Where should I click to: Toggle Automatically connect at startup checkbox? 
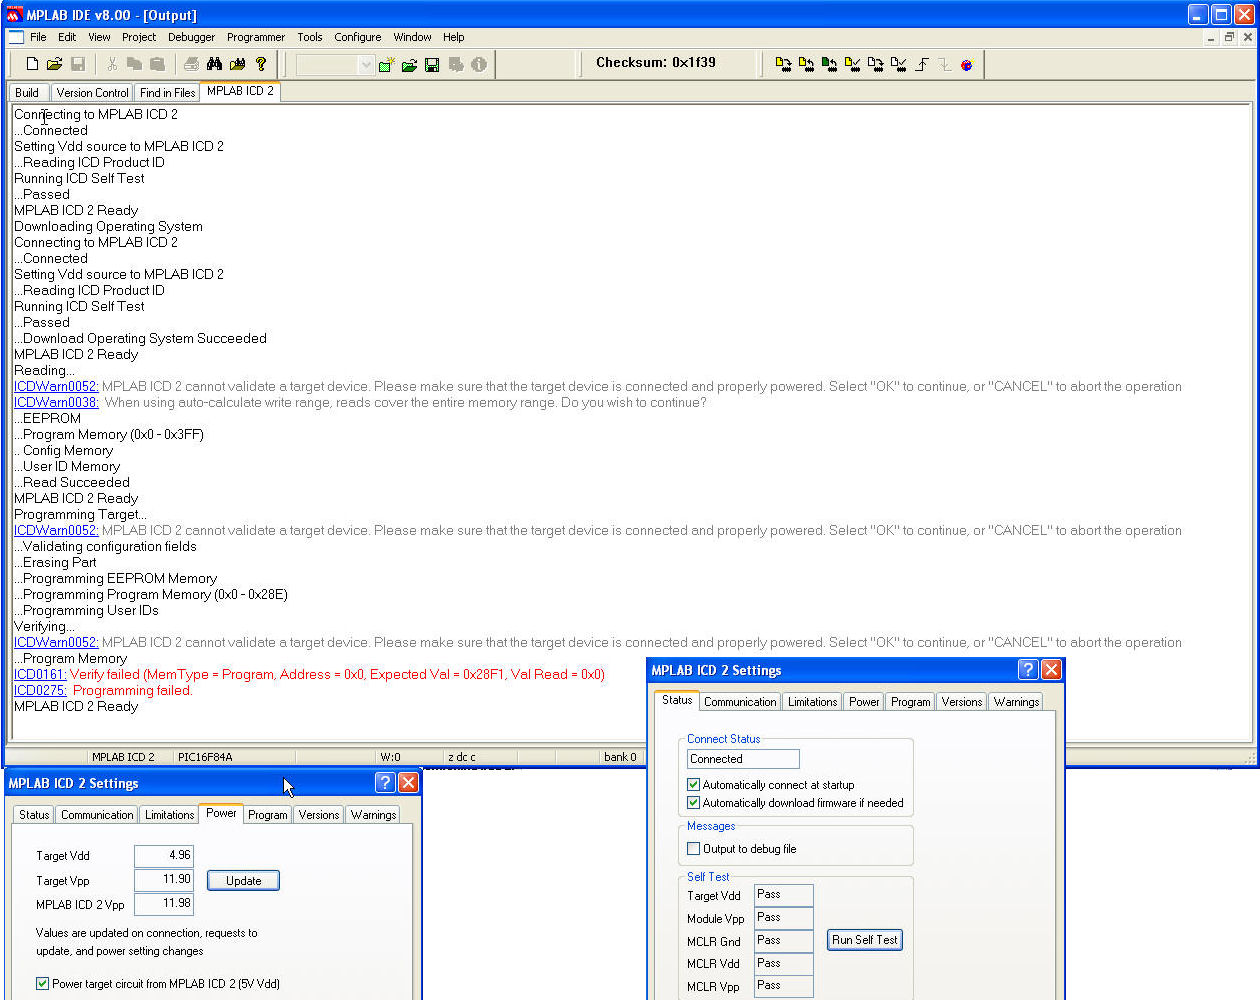(693, 785)
